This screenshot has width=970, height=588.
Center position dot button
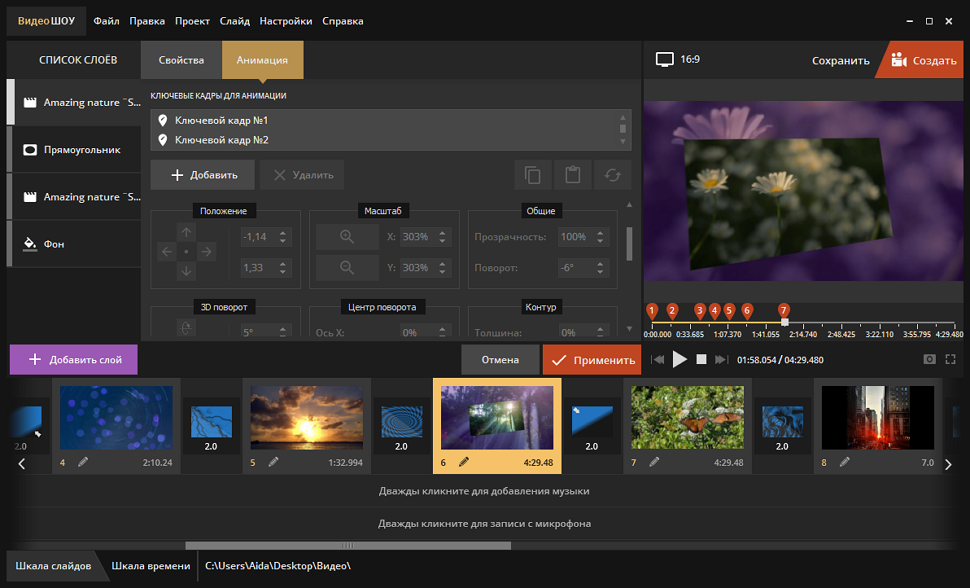point(186,252)
